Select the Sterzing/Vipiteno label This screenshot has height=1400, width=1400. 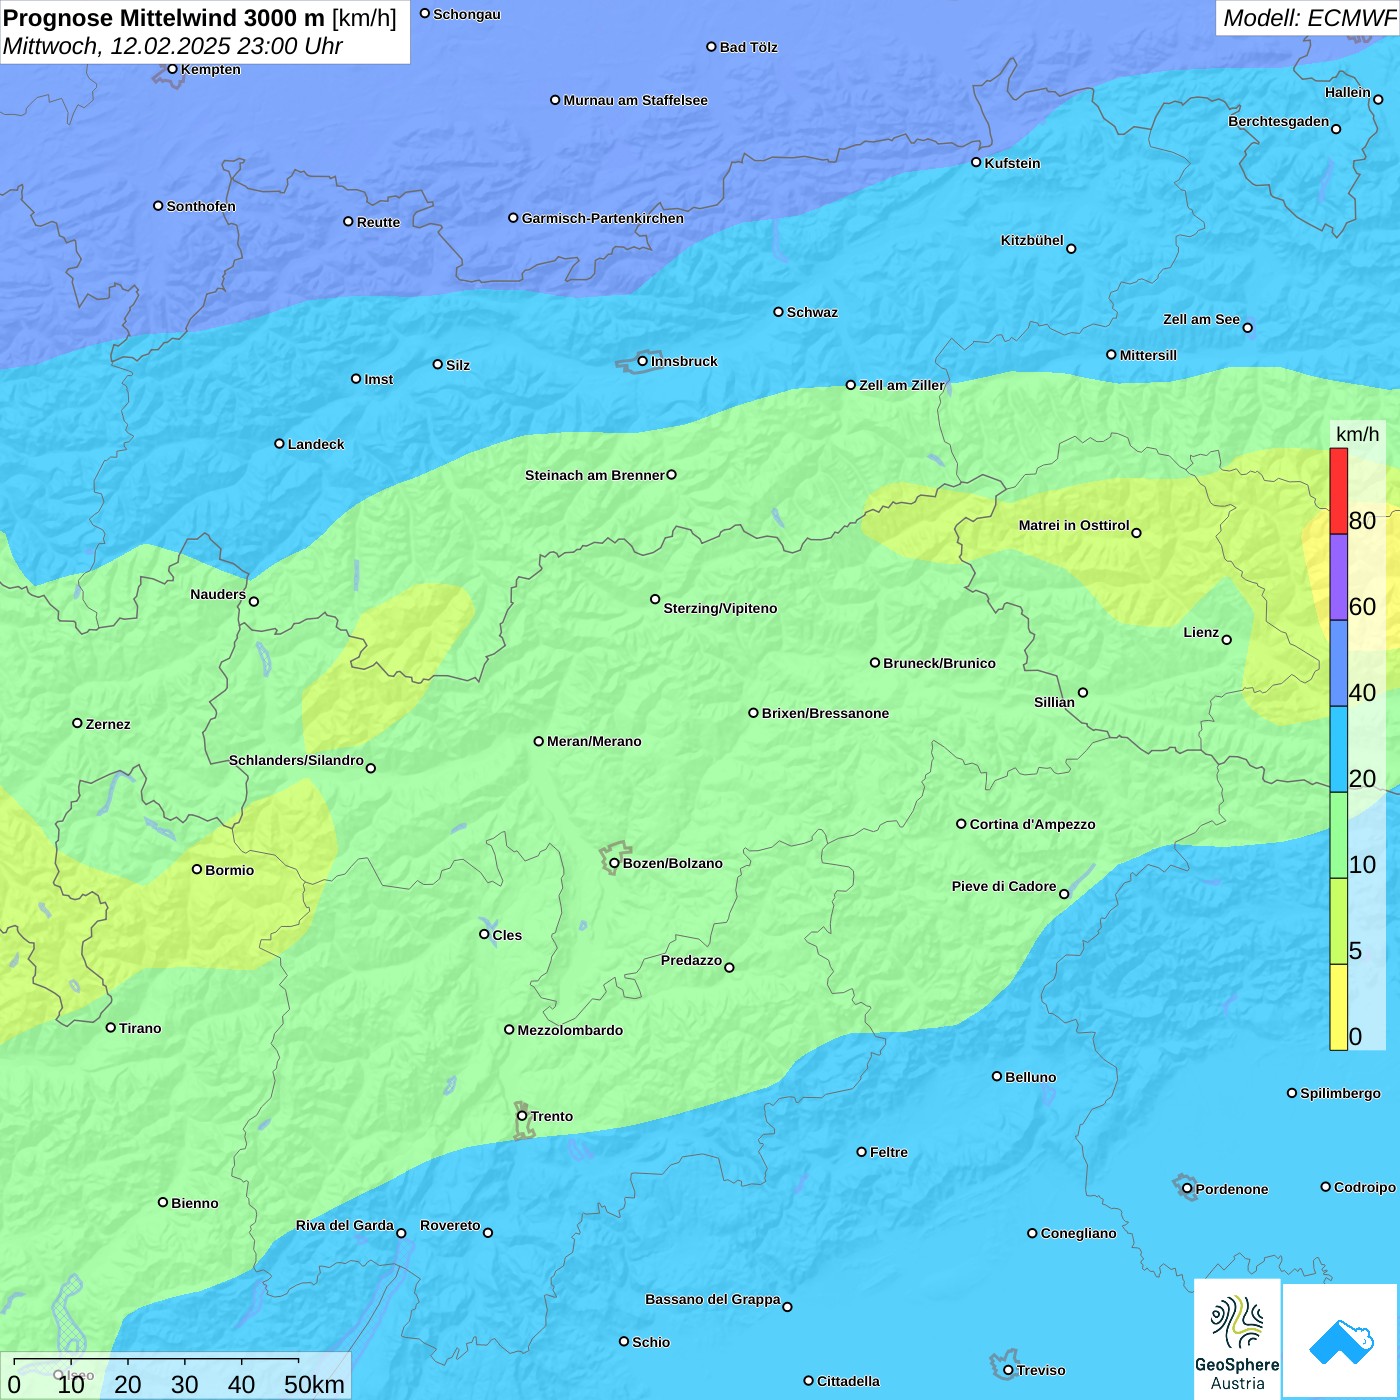point(720,608)
